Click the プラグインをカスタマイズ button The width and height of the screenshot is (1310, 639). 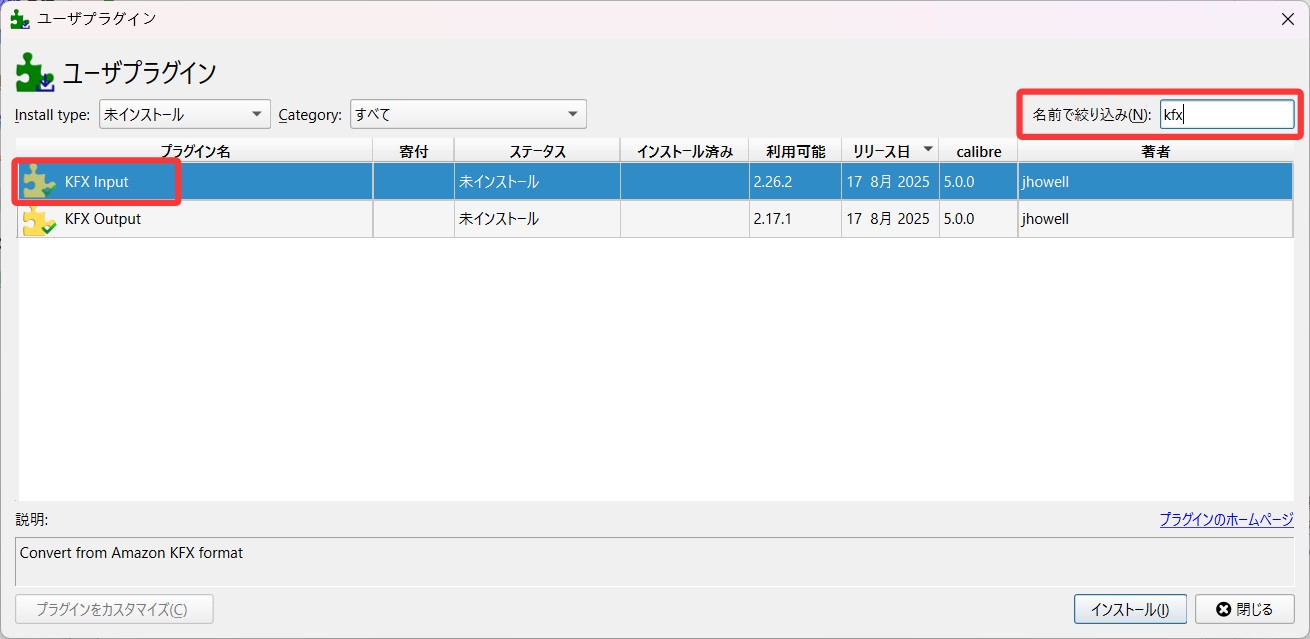tap(114, 609)
